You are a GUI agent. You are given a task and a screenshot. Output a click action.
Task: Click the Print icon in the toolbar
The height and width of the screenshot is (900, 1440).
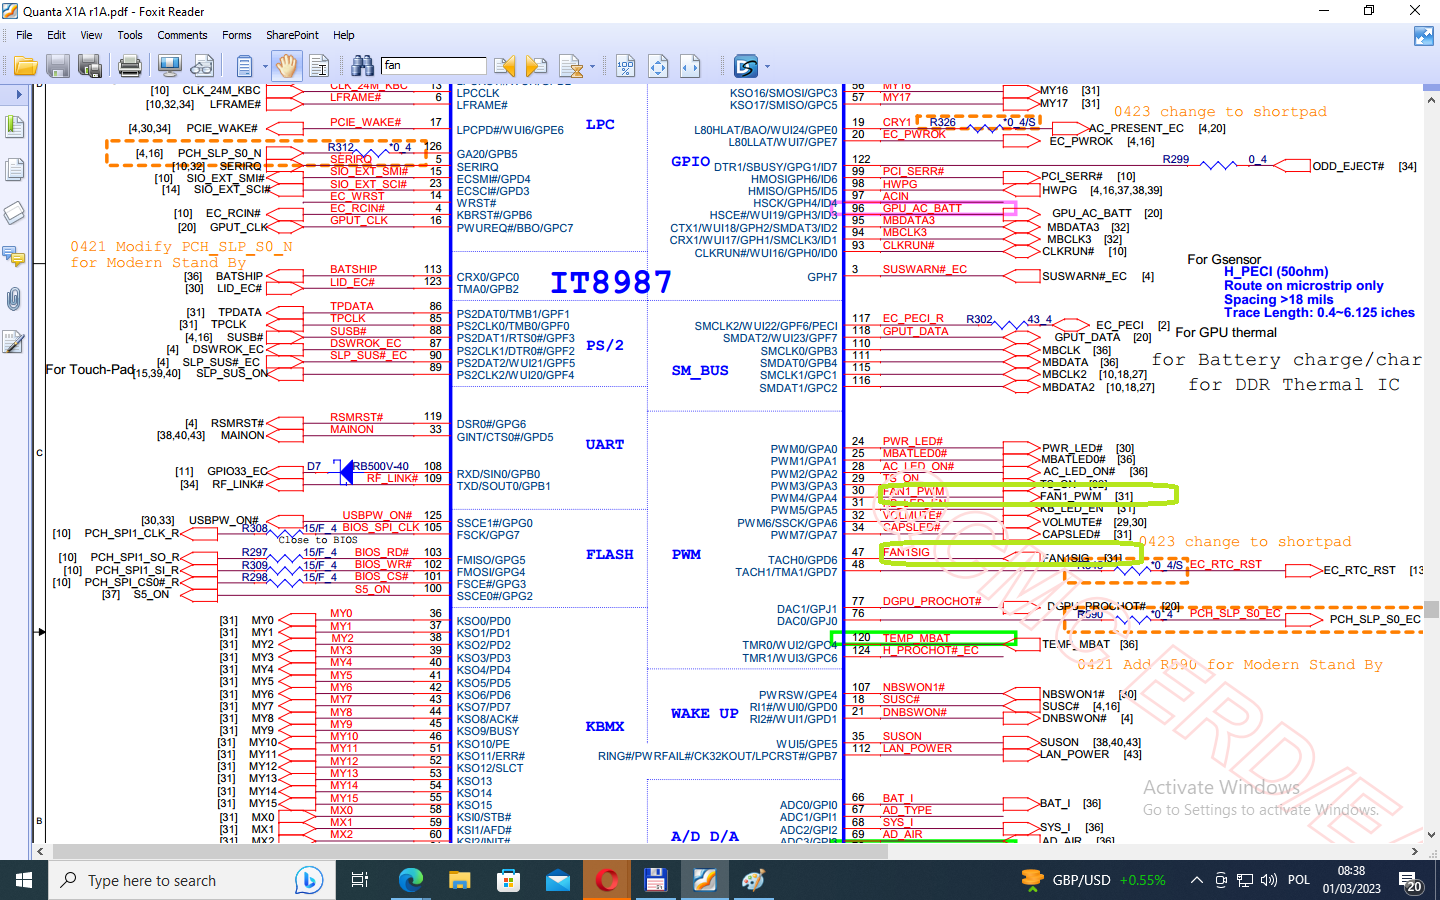point(130,67)
